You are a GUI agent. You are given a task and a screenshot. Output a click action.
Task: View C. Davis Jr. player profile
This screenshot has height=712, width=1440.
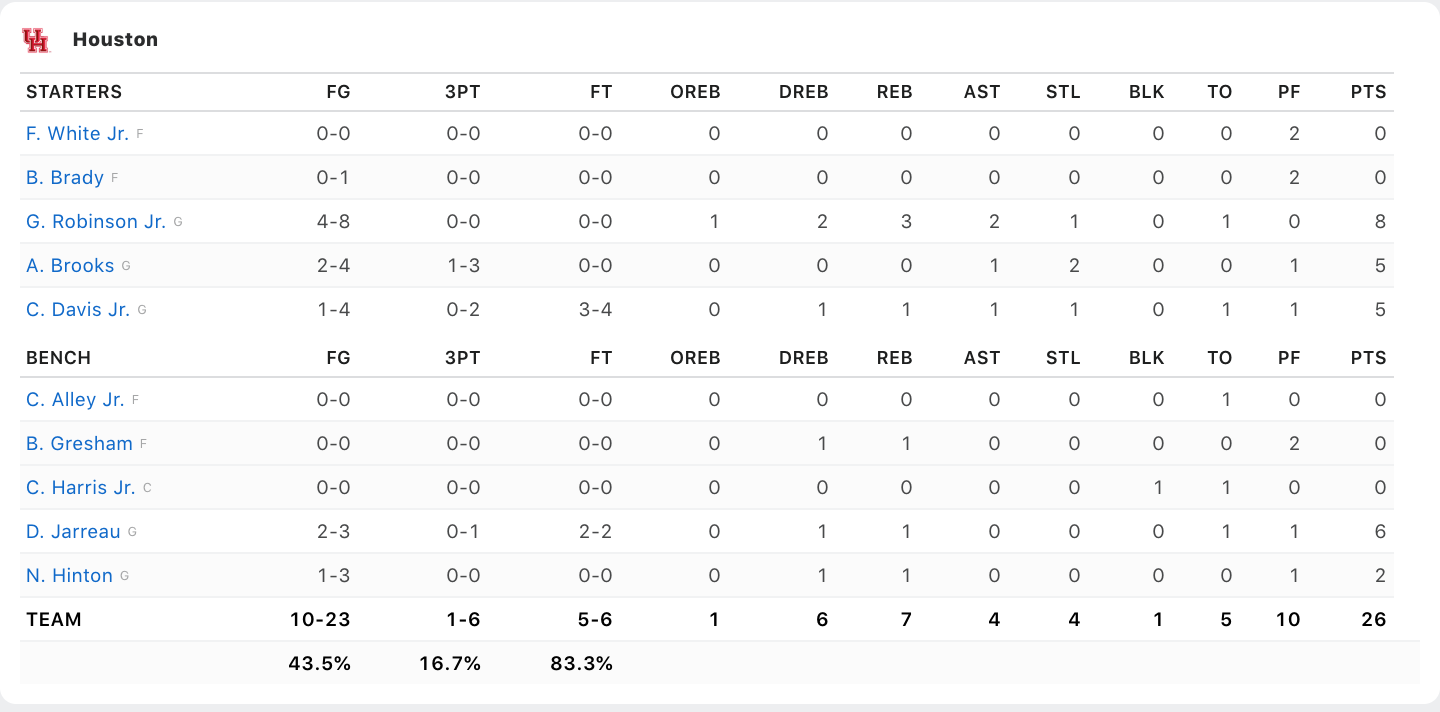[x=78, y=309]
